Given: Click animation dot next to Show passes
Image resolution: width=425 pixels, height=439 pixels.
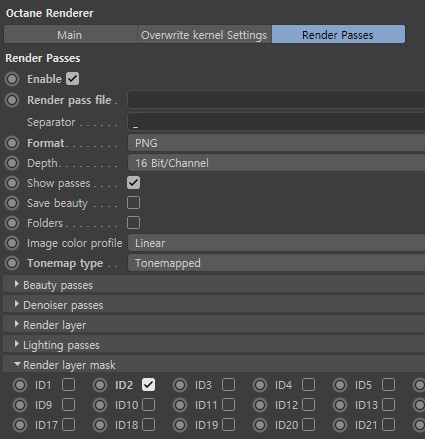Looking at the screenshot, I should 12,183.
